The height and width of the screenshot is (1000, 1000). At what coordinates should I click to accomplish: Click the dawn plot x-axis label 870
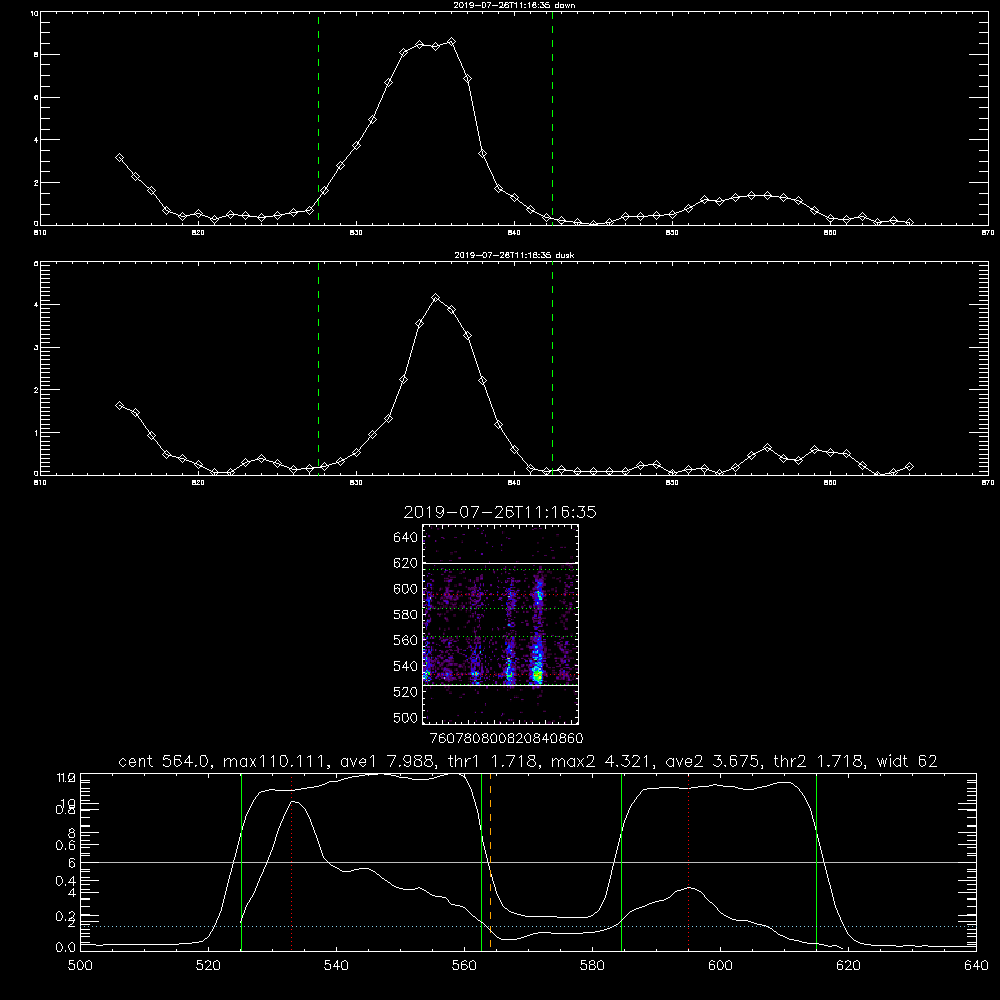pyautogui.click(x=987, y=233)
